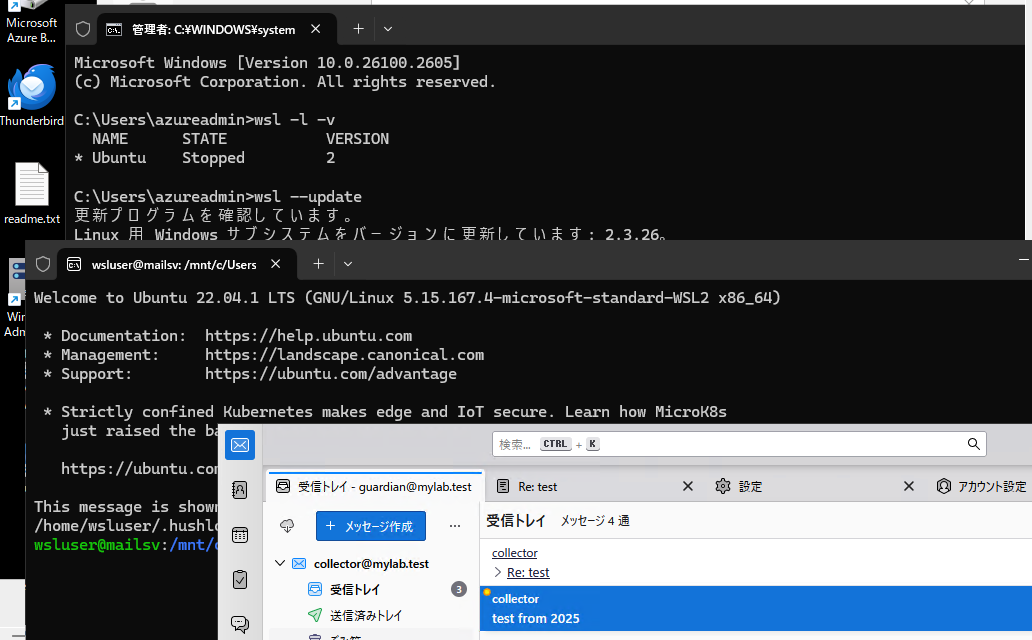Close the wsluser@mailsv terminal tab
This screenshot has width=1032, height=640.
(x=276, y=264)
